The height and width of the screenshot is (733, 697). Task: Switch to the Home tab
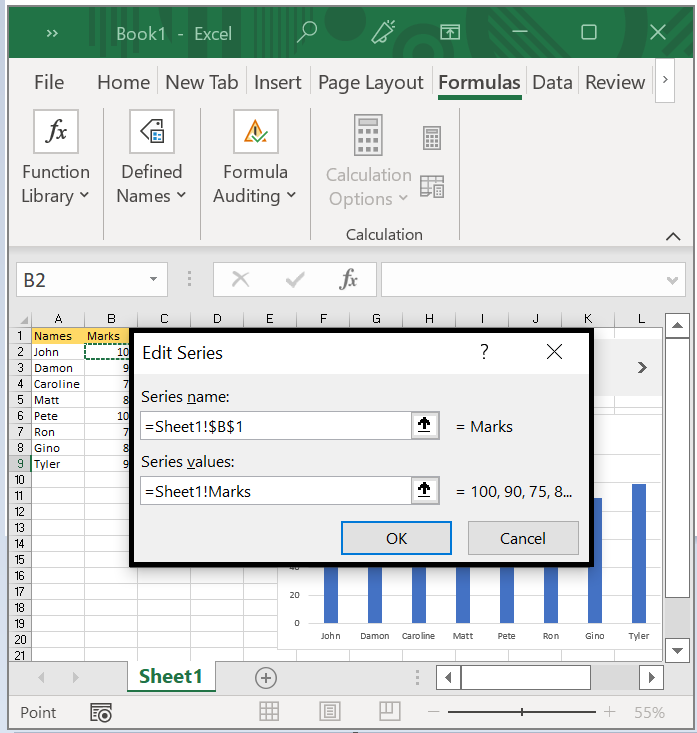coord(123,82)
